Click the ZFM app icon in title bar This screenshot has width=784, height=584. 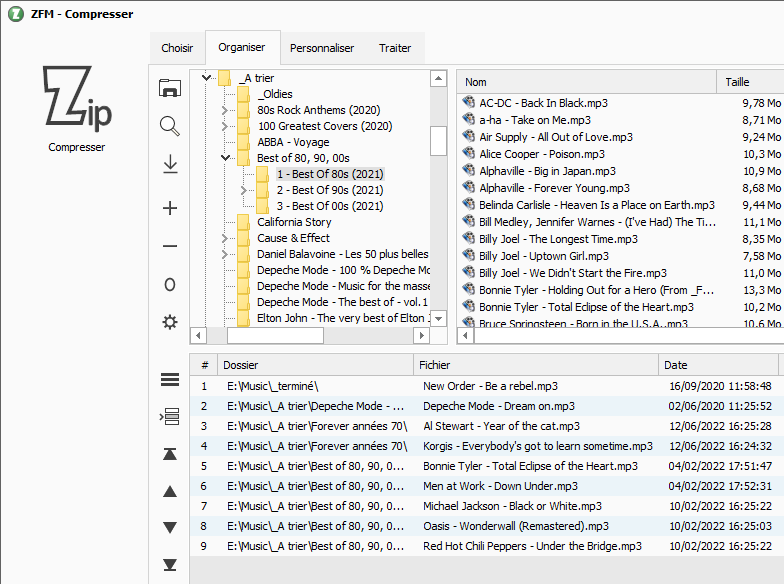click(x=16, y=14)
